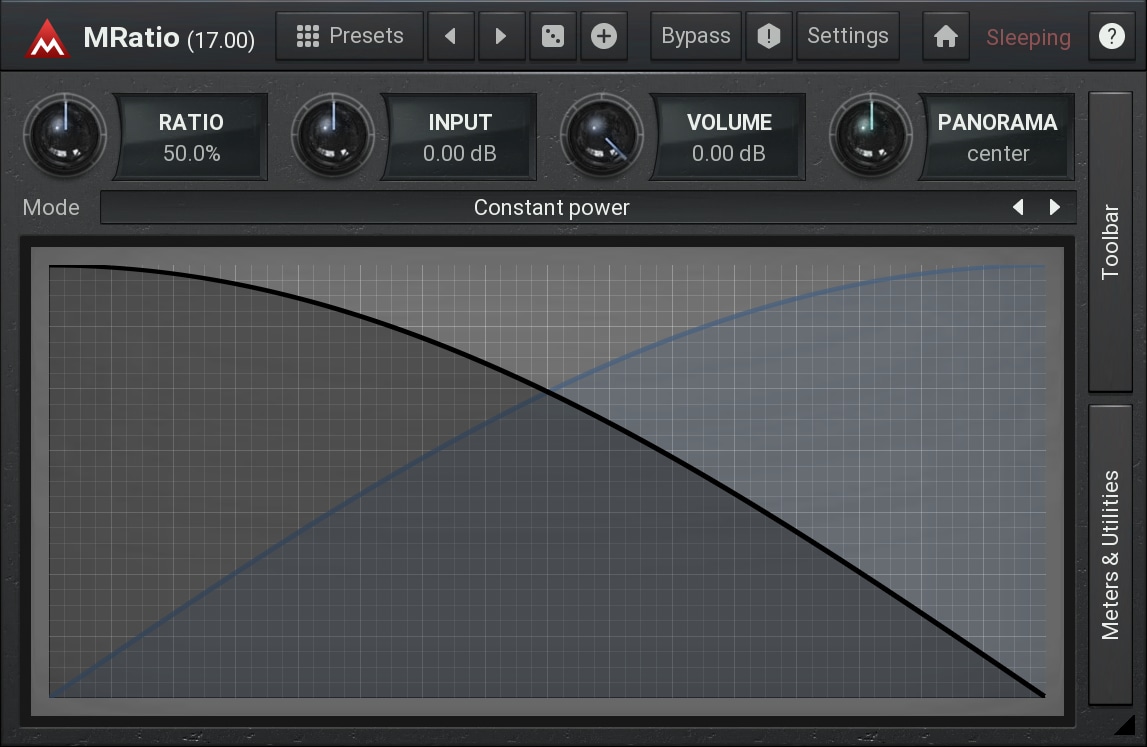
Task: Expand the Toolbar side panel
Action: click(x=1110, y=242)
